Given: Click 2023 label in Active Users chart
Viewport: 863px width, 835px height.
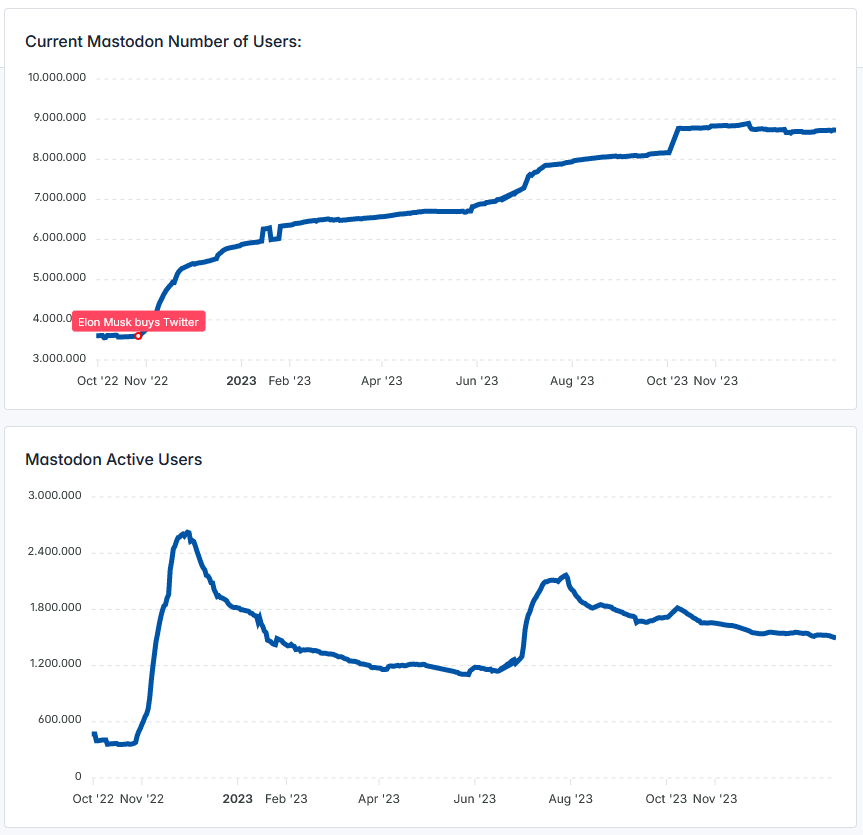Looking at the screenshot, I should [238, 799].
